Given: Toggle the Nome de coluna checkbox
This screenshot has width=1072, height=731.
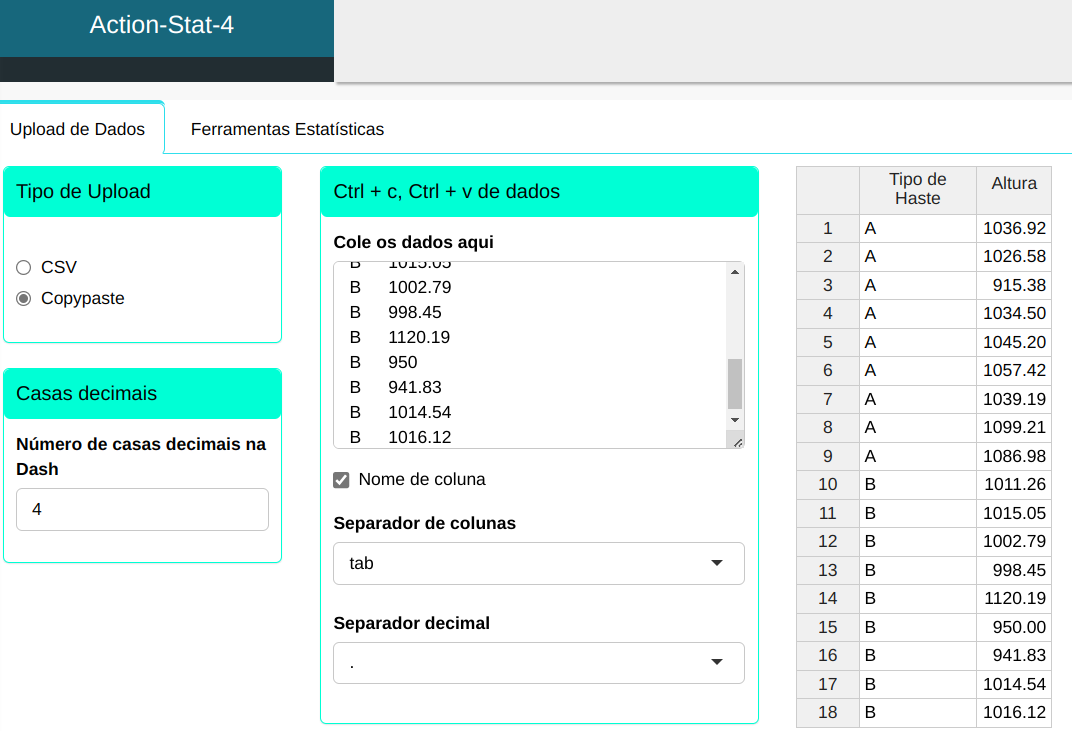Looking at the screenshot, I should click(x=342, y=480).
